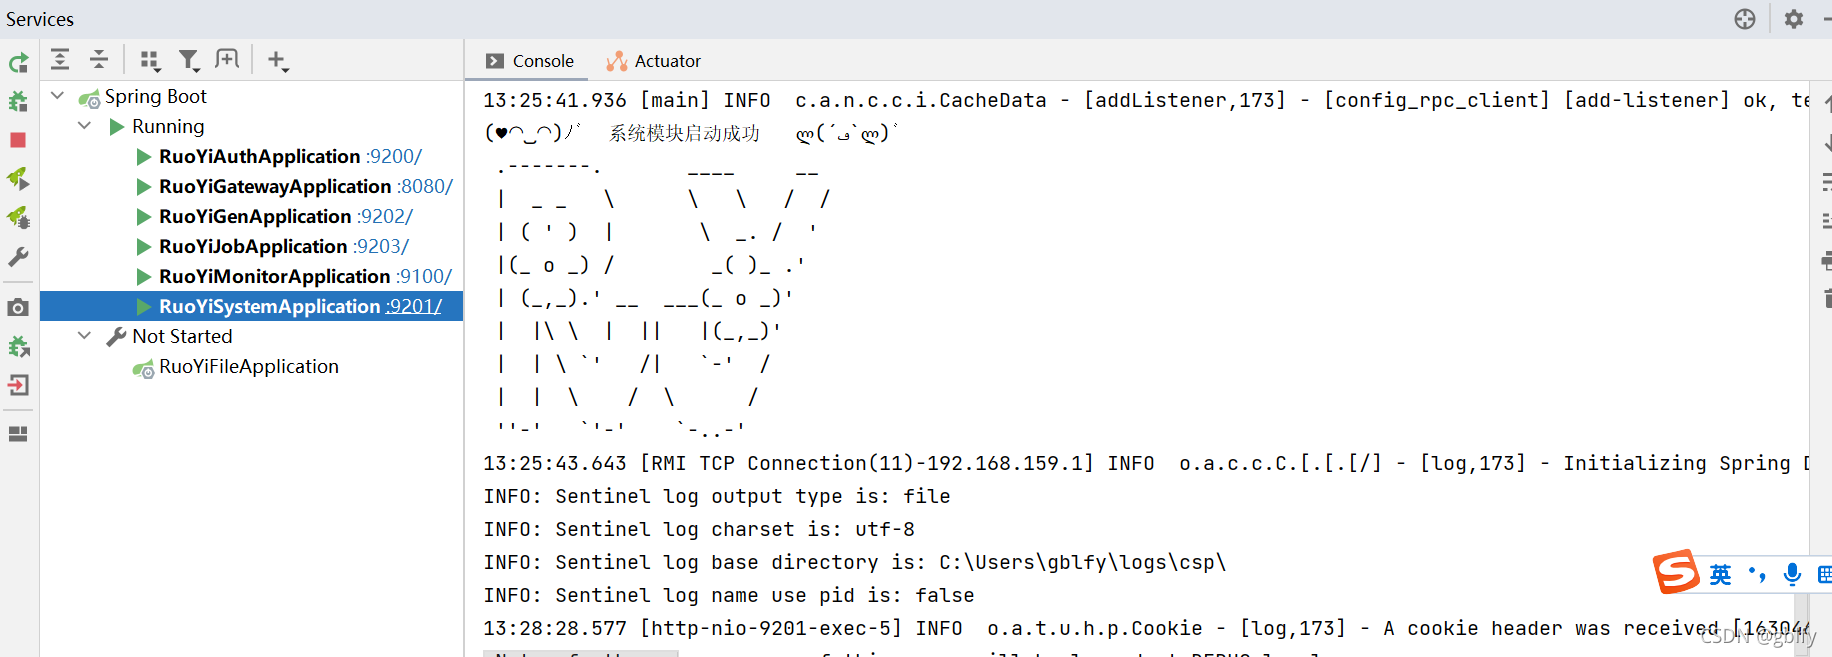Click the console scroll down arrow icon
1832x657 pixels.
pyautogui.click(x=1827, y=143)
